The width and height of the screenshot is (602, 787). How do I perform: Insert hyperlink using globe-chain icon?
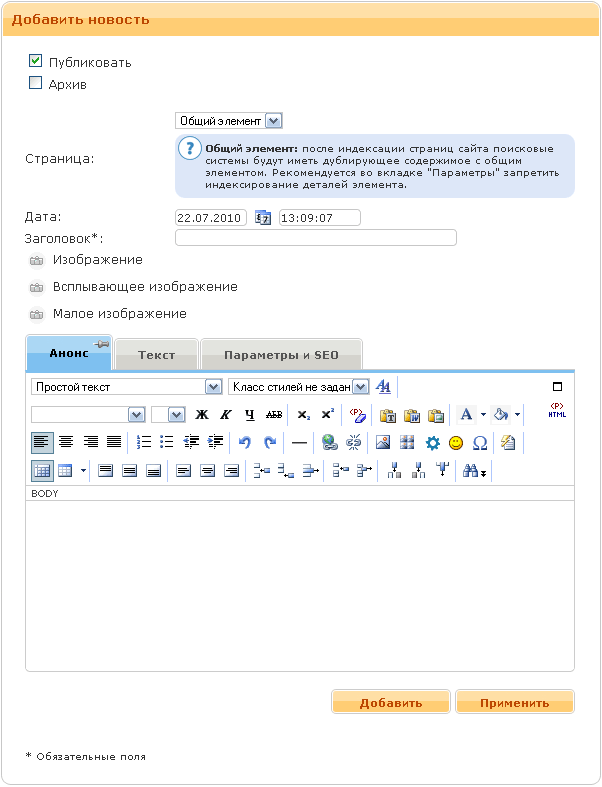(329, 442)
